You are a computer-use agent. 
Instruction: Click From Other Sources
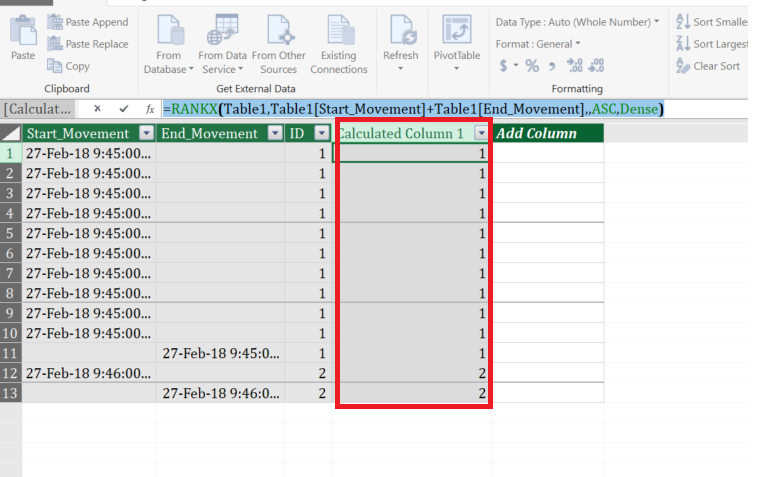pyautogui.click(x=279, y=44)
